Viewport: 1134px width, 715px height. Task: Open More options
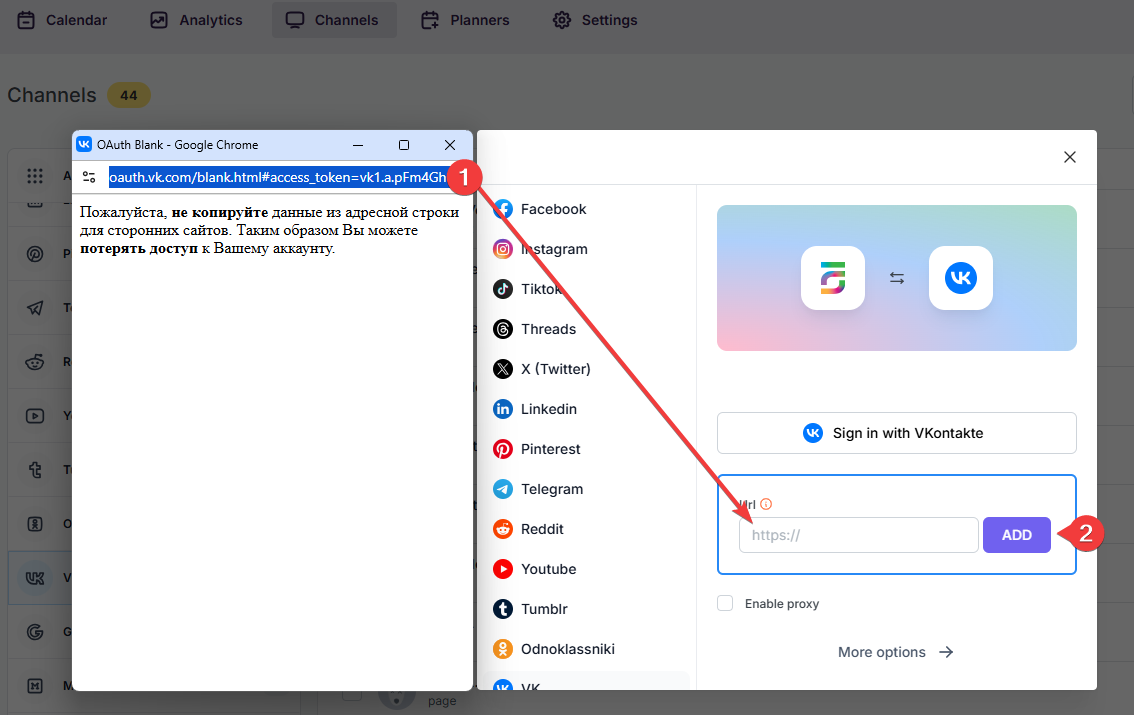click(x=895, y=652)
